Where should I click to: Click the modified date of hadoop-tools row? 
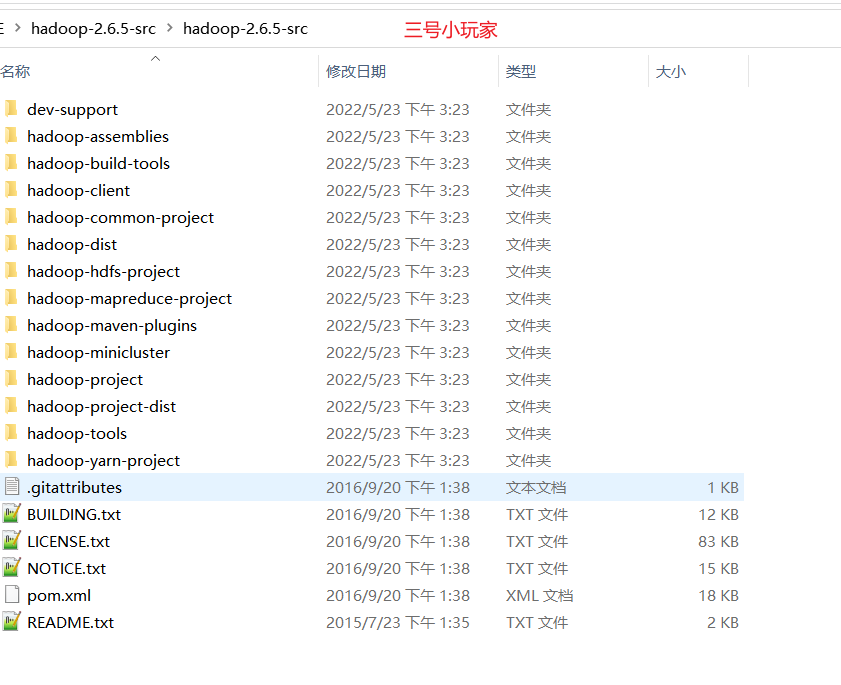397,433
